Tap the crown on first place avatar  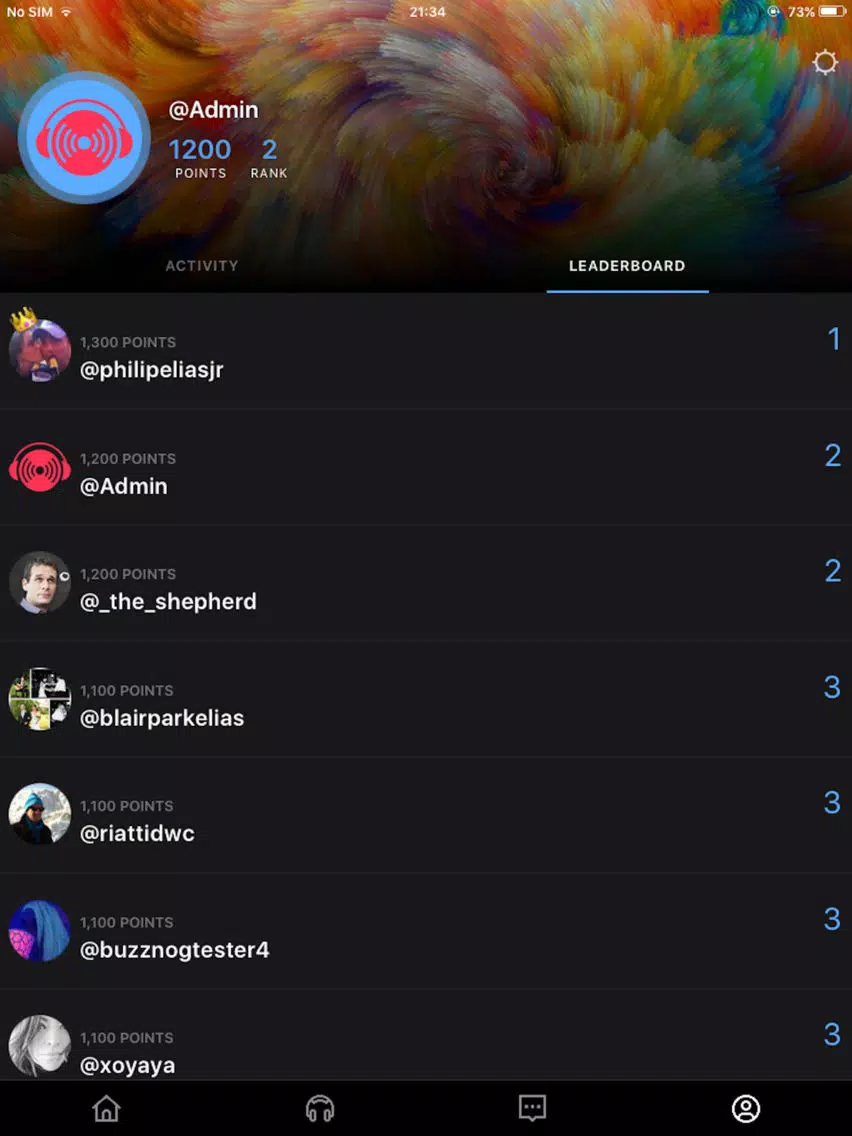click(23, 319)
